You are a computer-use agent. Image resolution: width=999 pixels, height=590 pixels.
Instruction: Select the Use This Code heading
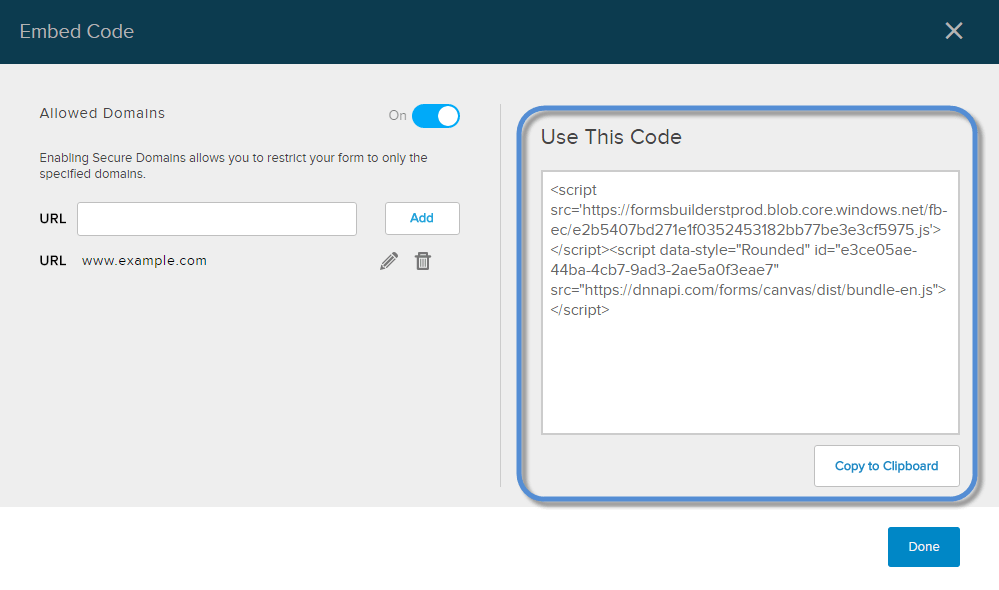tap(611, 137)
